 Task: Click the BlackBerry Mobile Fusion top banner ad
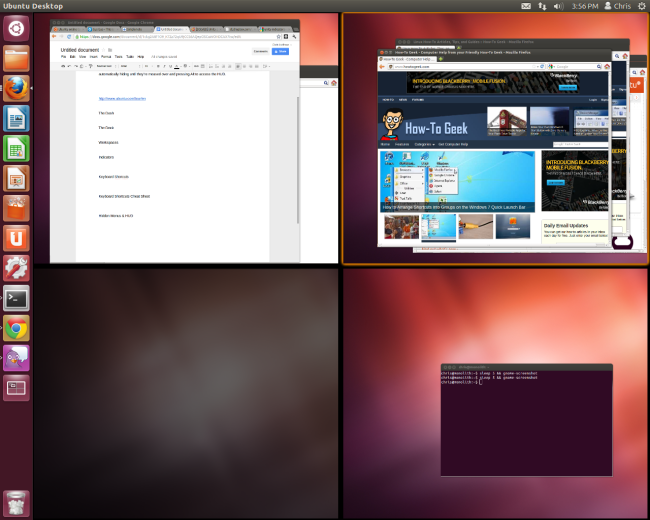click(492, 83)
